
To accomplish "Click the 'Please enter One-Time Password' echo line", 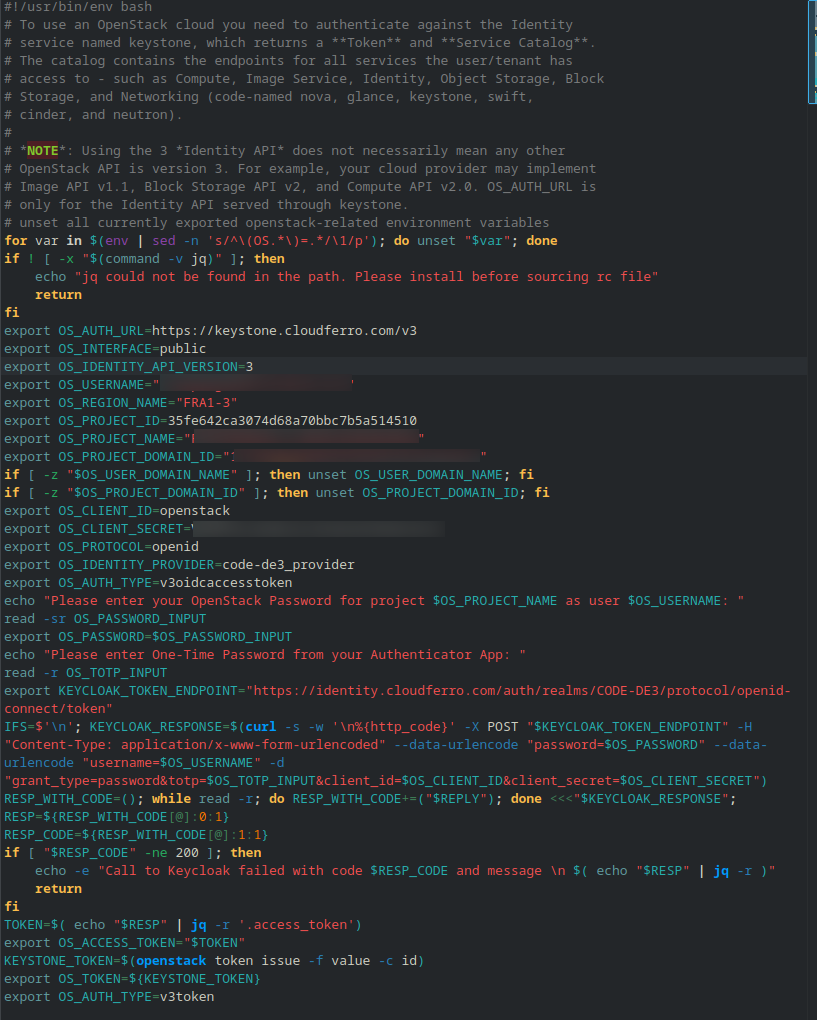I will pos(265,654).
